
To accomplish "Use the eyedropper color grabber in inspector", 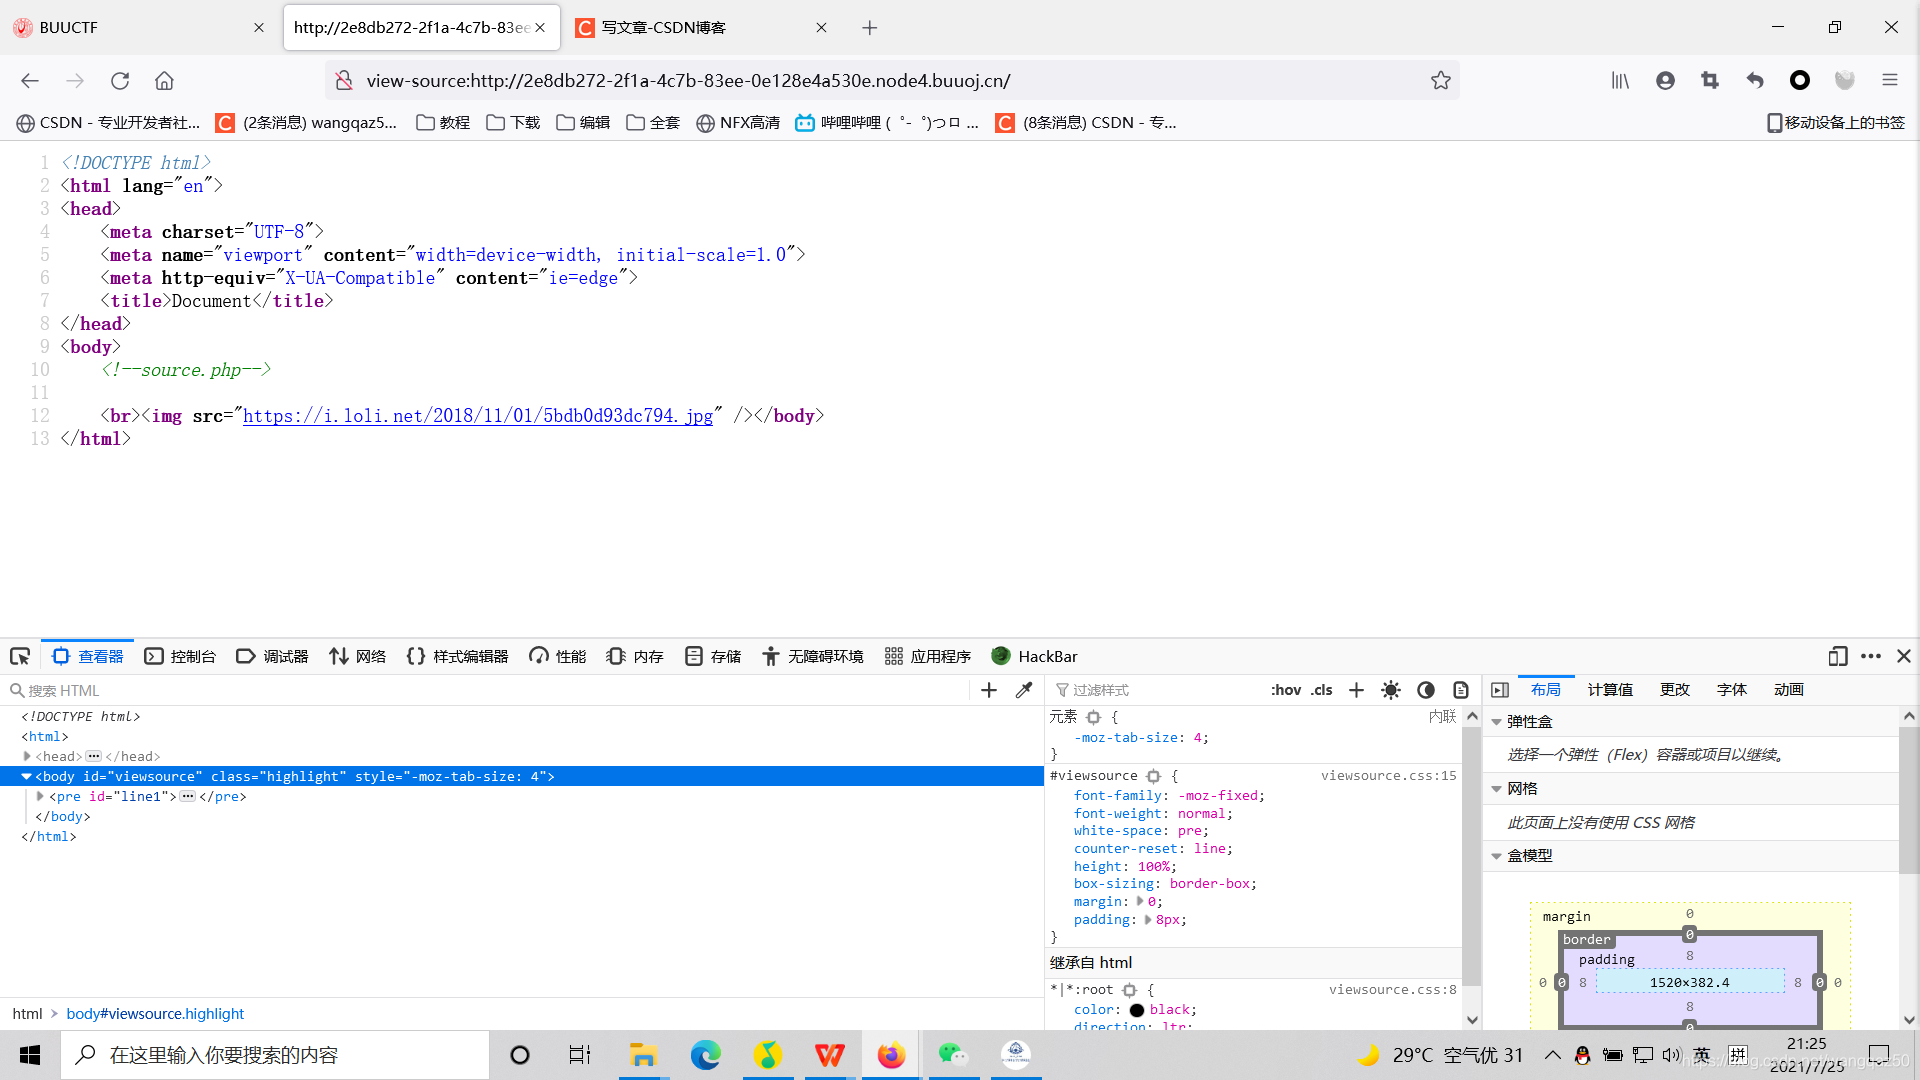I will [x=1024, y=690].
